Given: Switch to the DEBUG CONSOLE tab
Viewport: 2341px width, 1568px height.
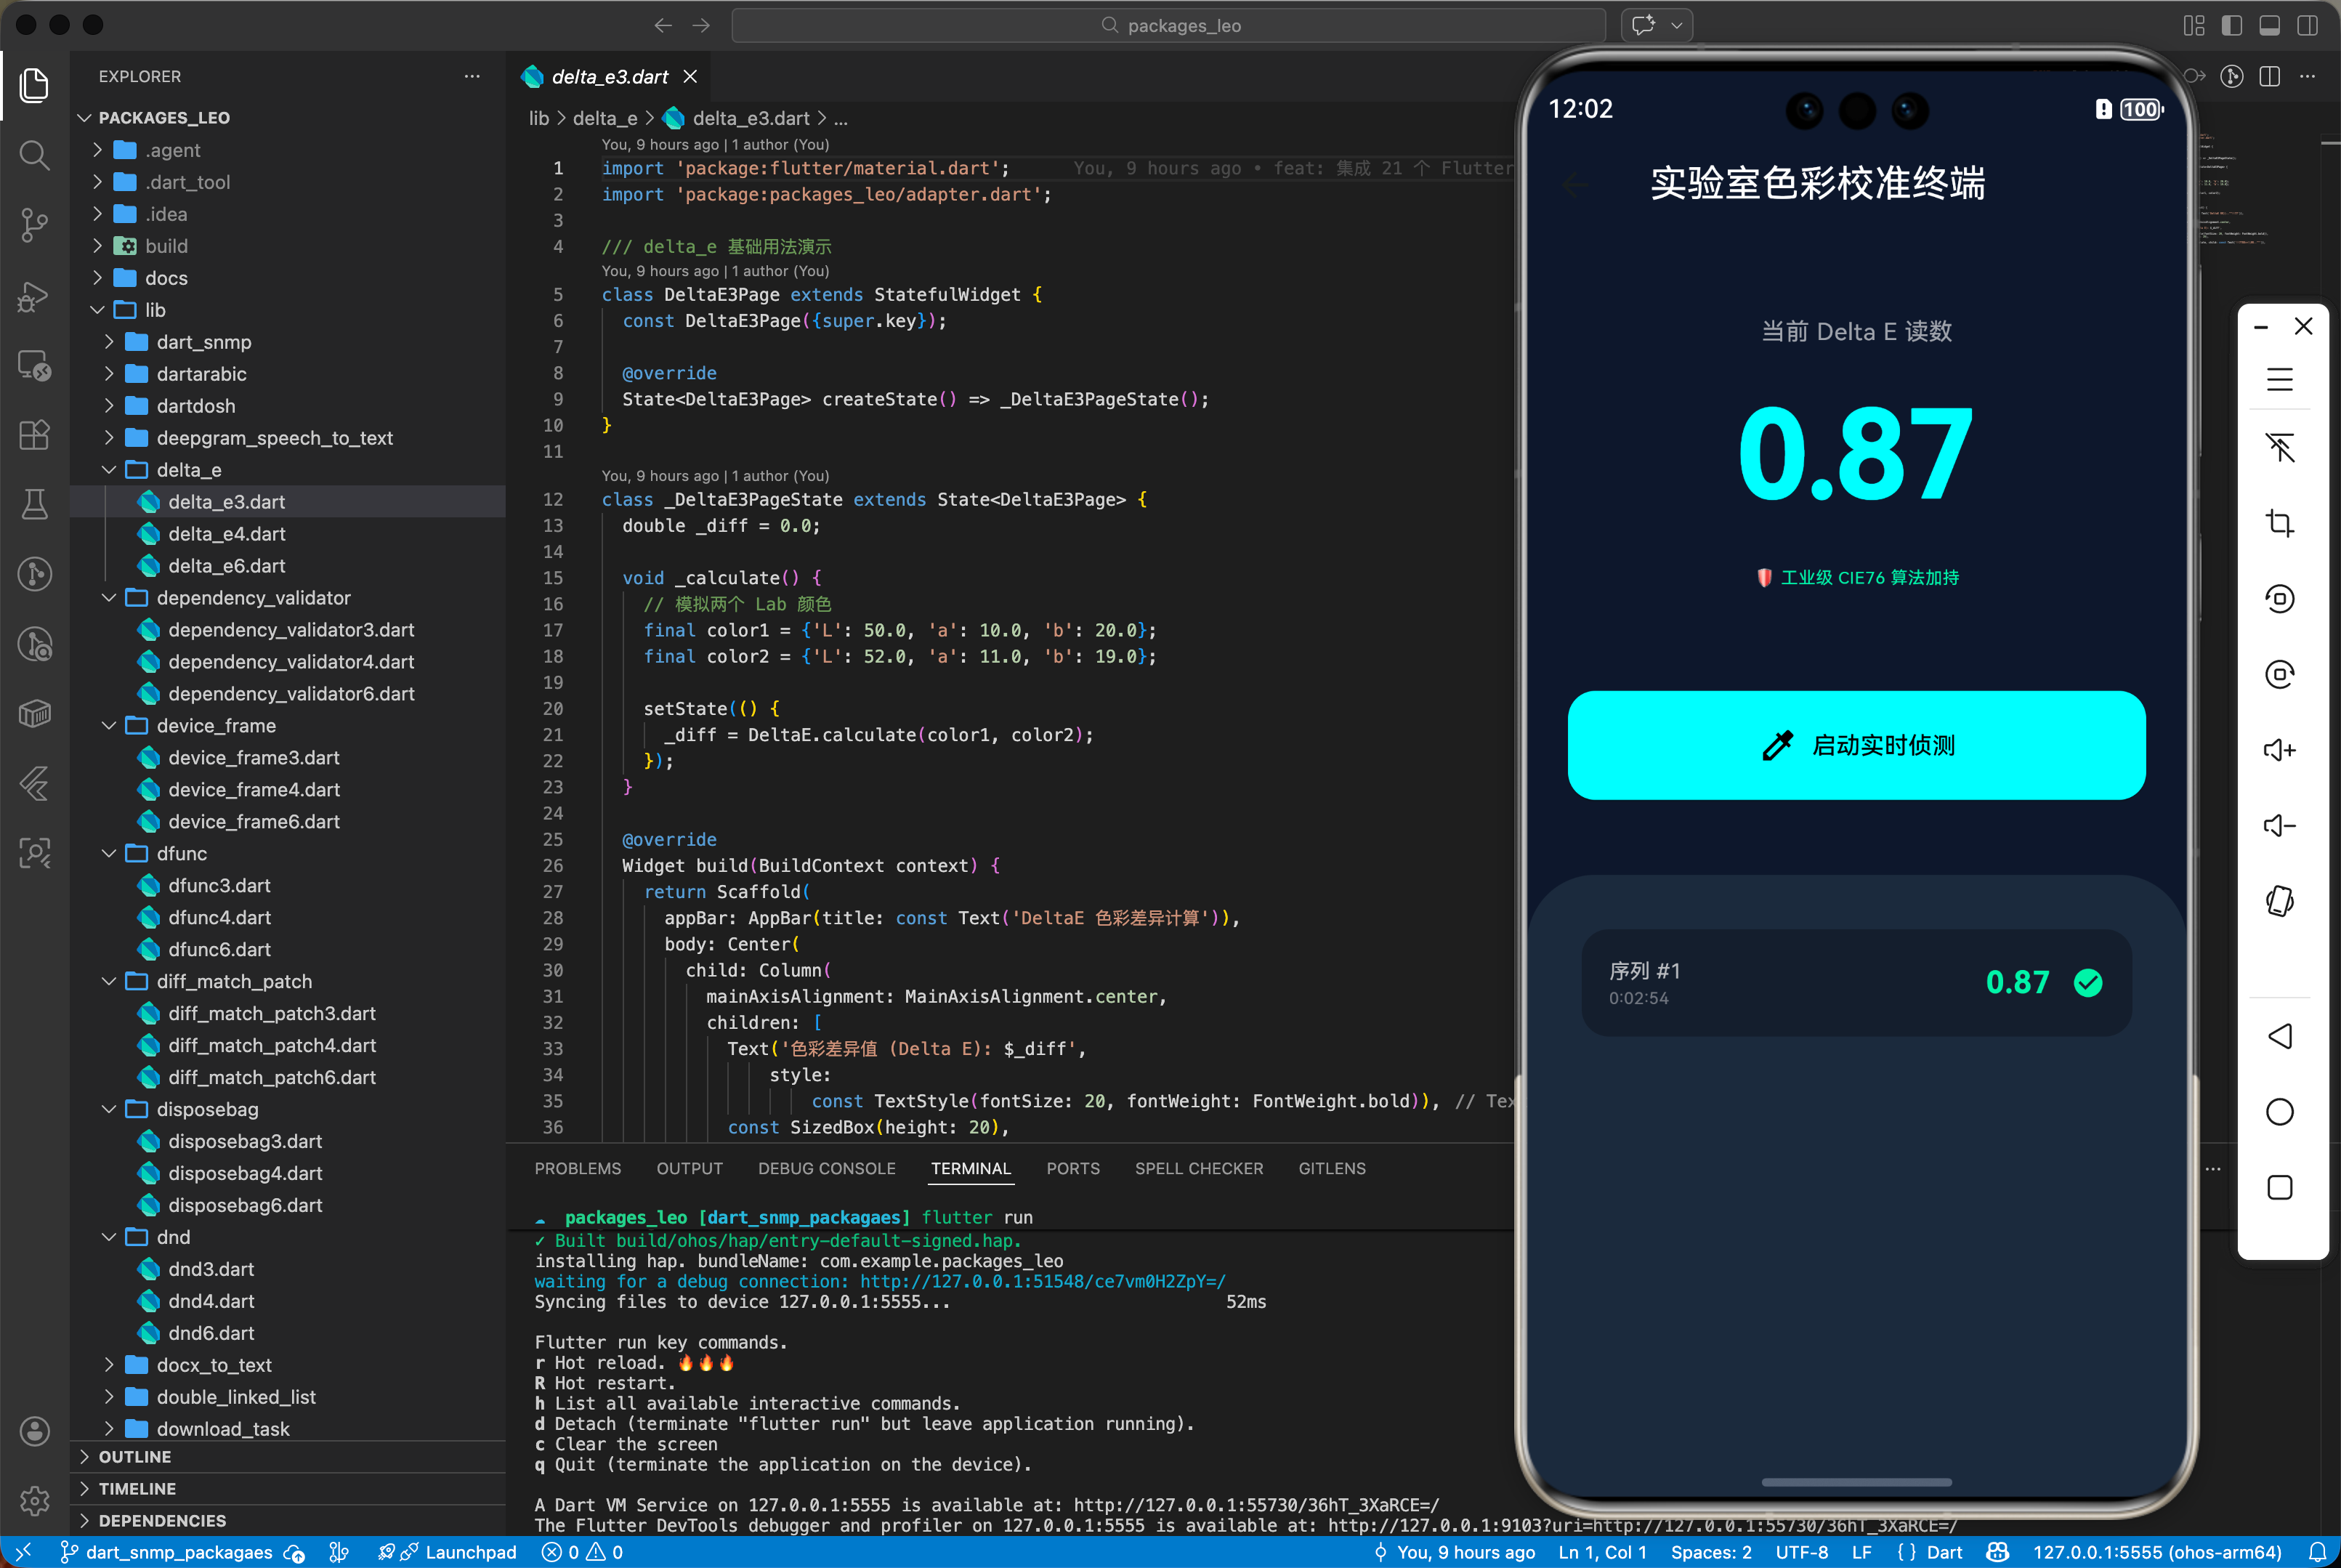Looking at the screenshot, I should point(826,1168).
